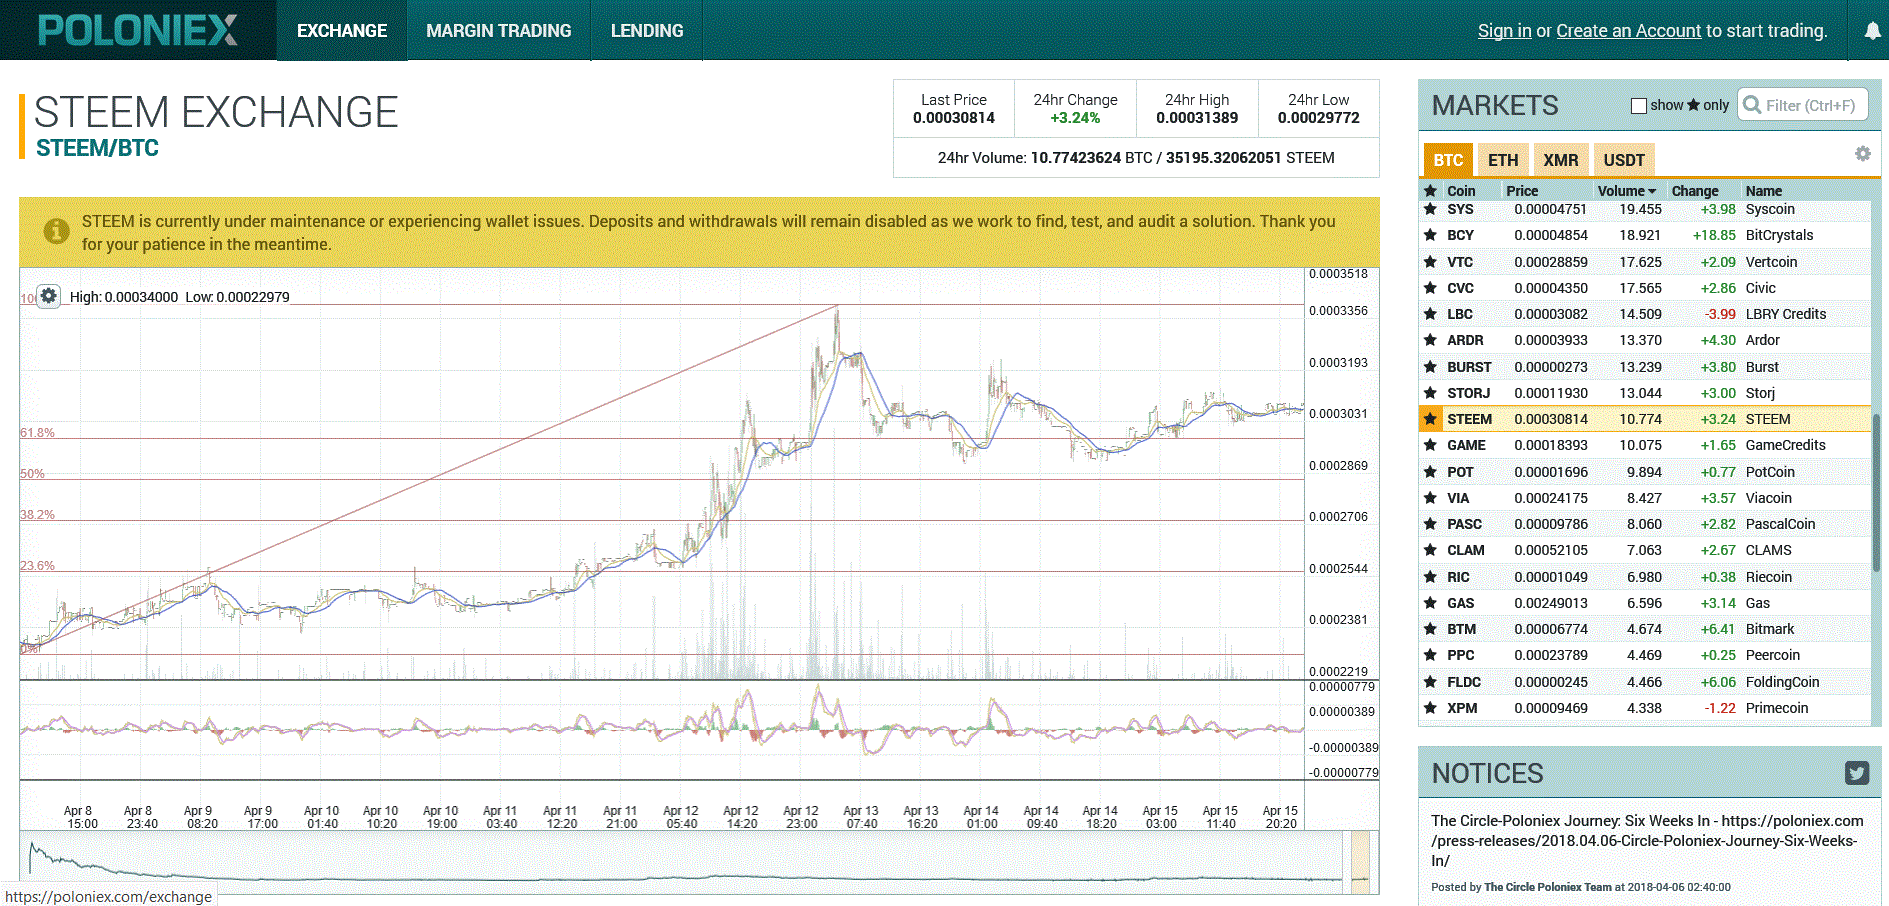
Task: Click the star column header icon
Action: point(1430,191)
